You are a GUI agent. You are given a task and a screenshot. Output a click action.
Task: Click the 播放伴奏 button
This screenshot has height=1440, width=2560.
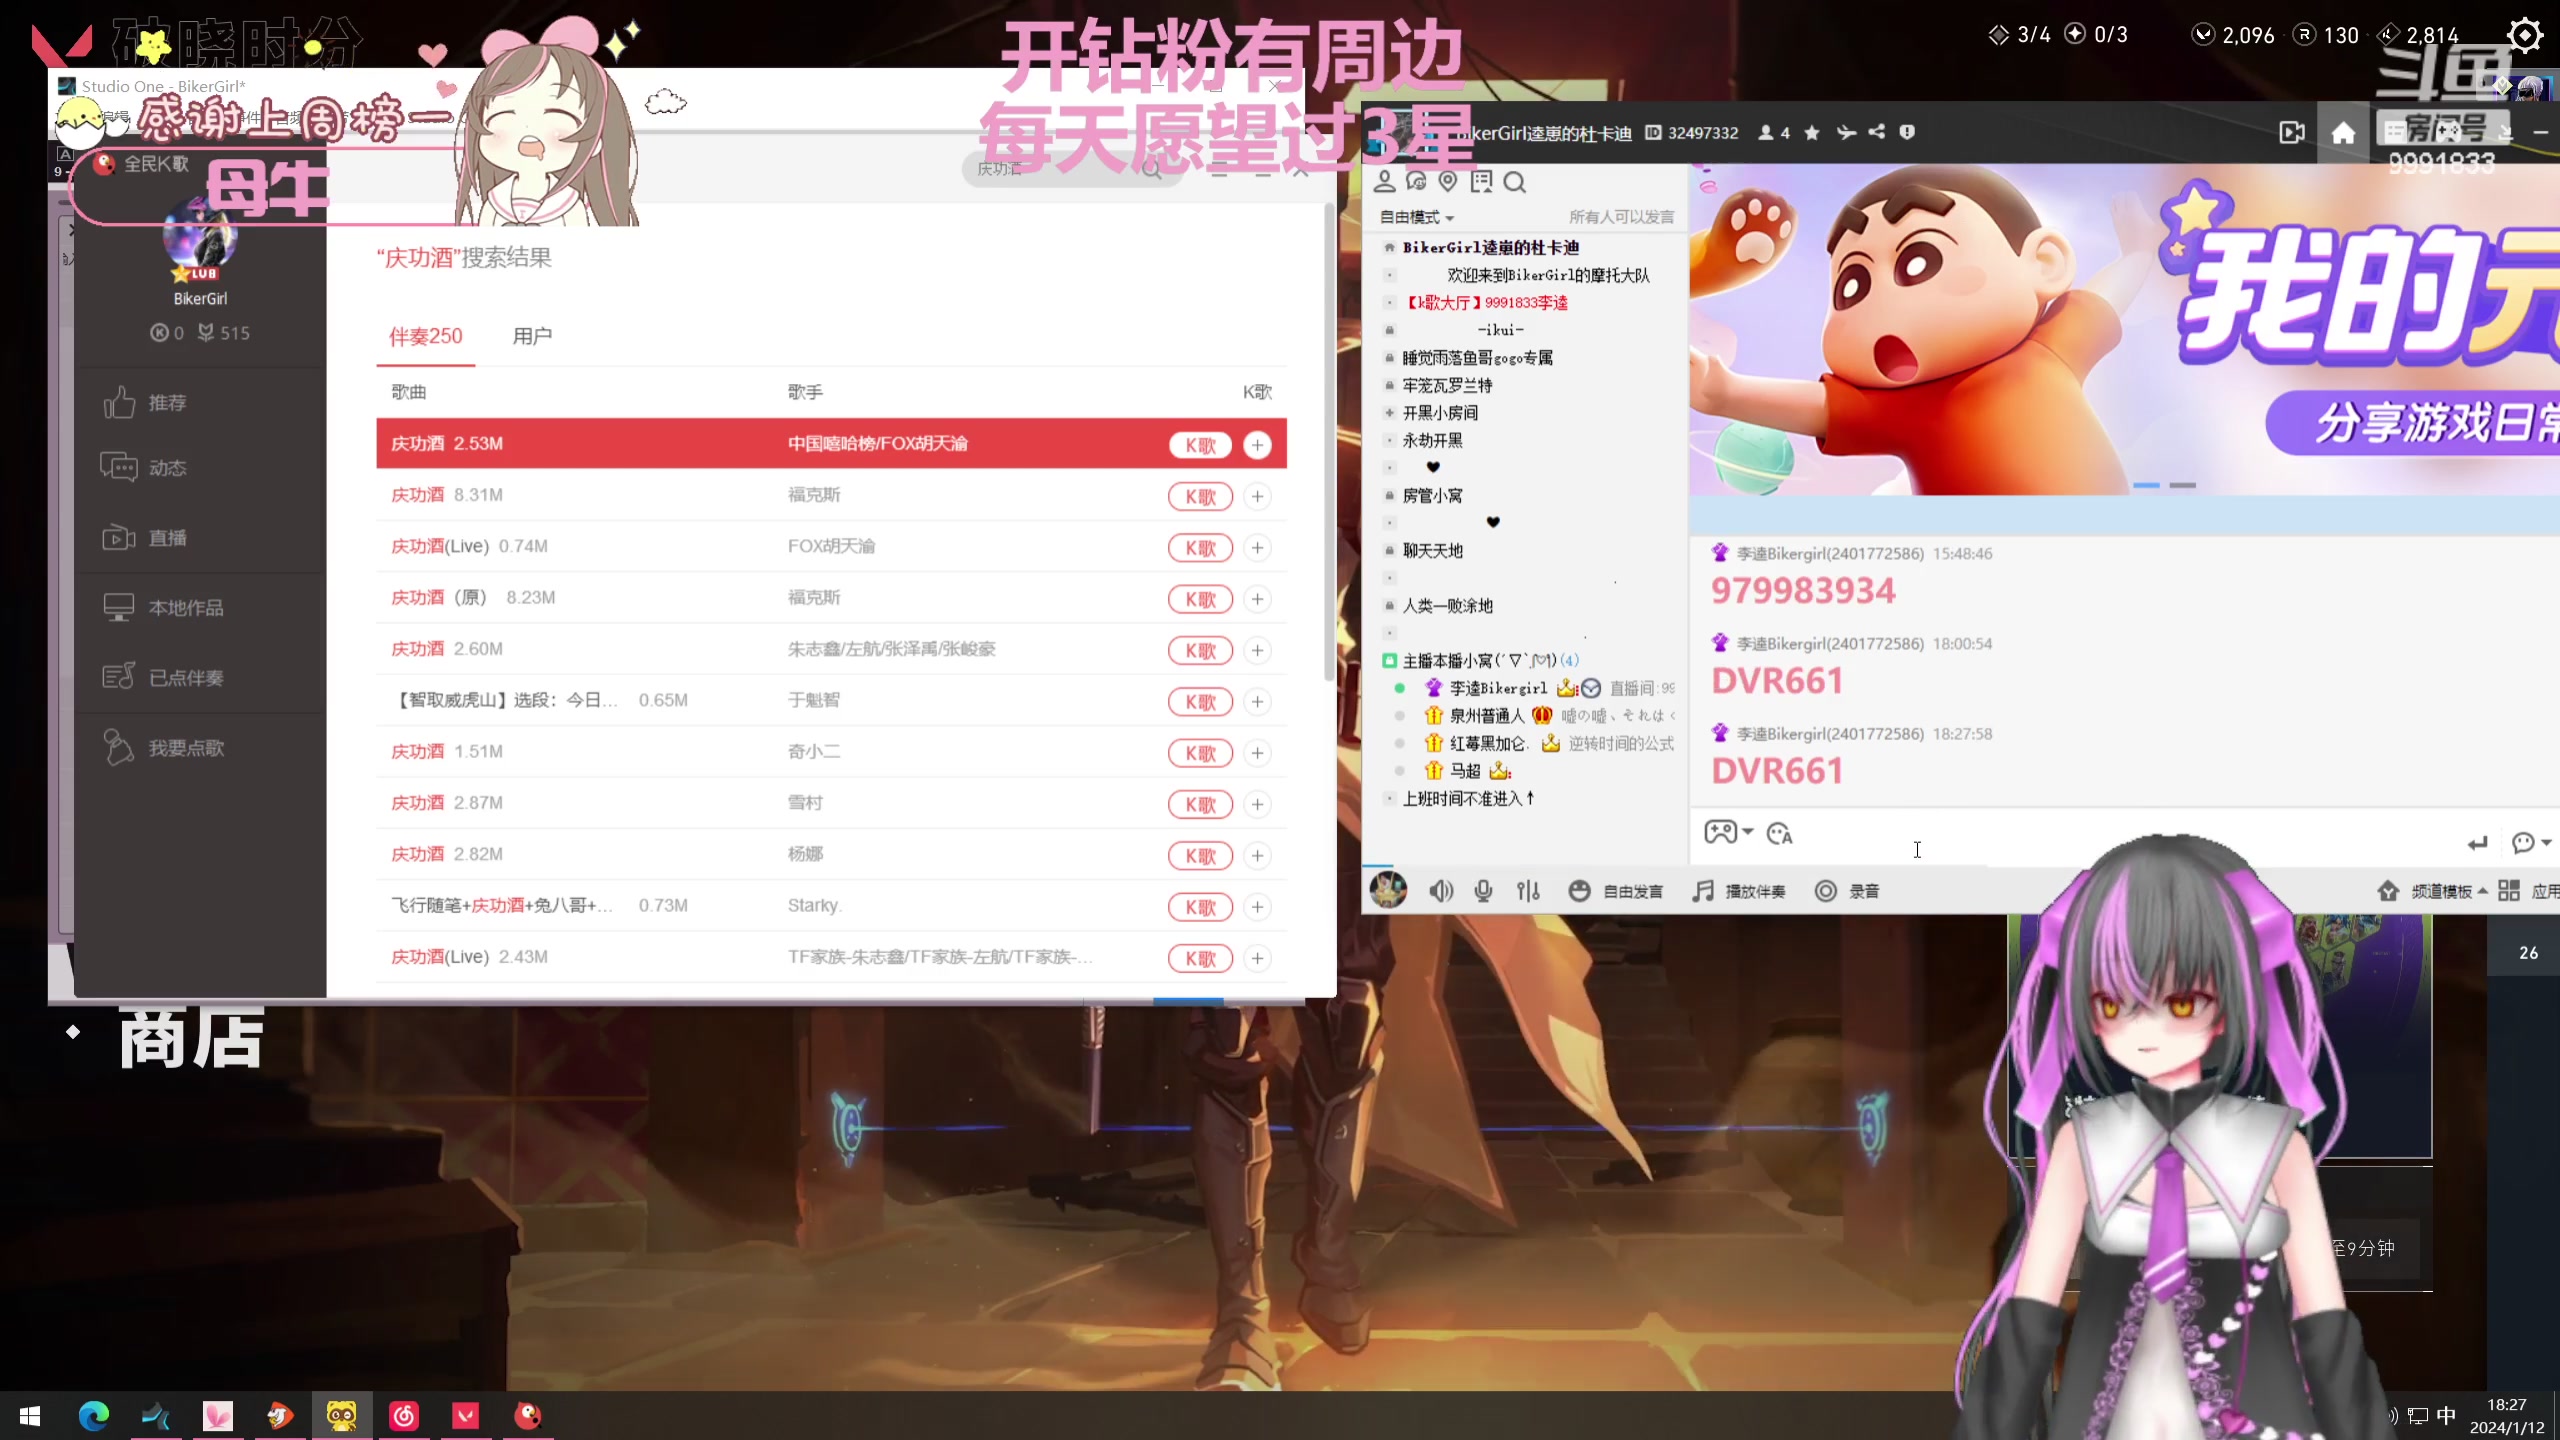[x=1738, y=891]
